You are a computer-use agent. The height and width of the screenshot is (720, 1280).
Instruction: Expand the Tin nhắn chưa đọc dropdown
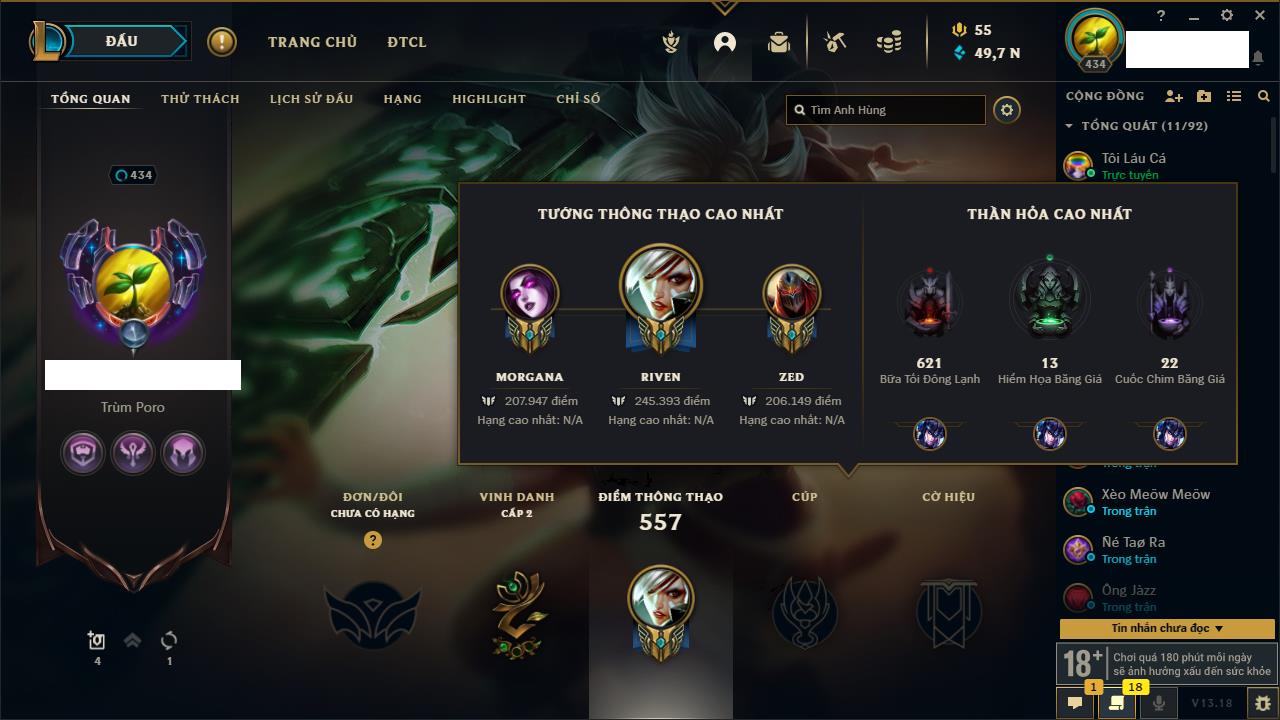[x=1167, y=628]
